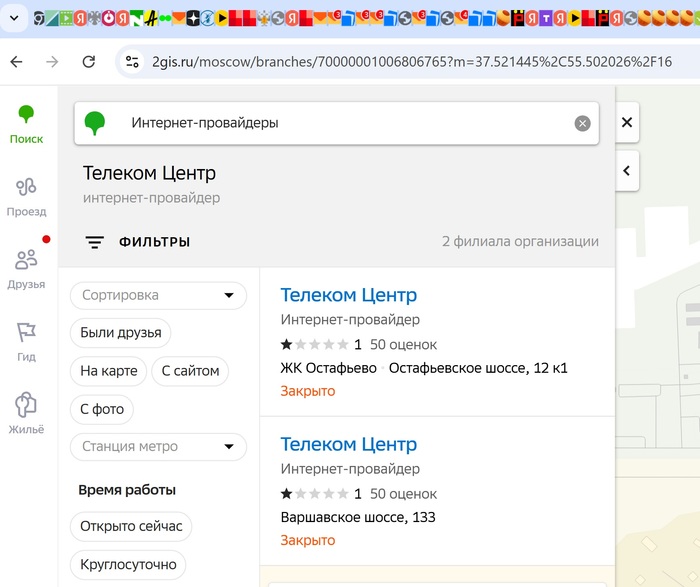Open the Друзья friends section

[27, 260]
